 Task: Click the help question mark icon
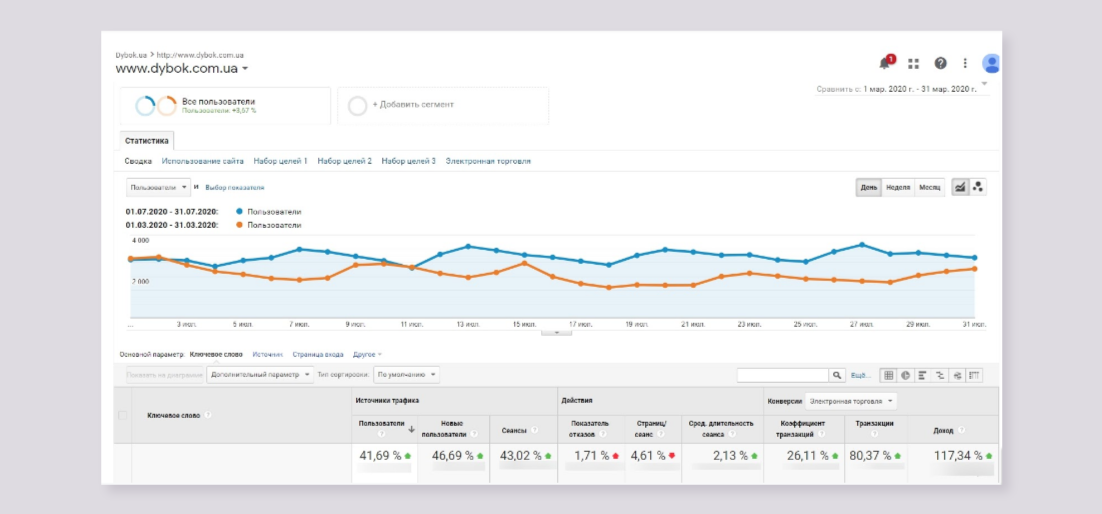(940, 64)
